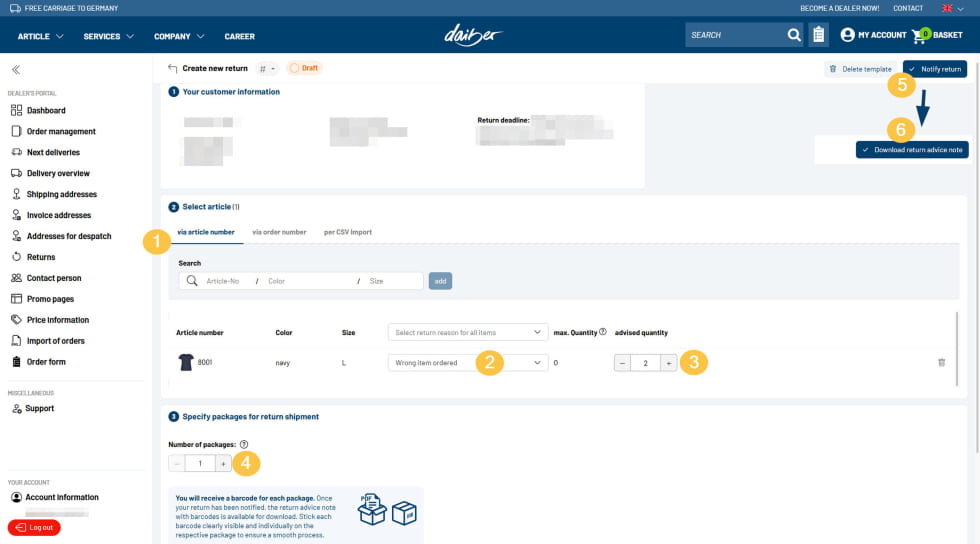Click the advised quantity value field
The image size is (980, 544).
645,363
